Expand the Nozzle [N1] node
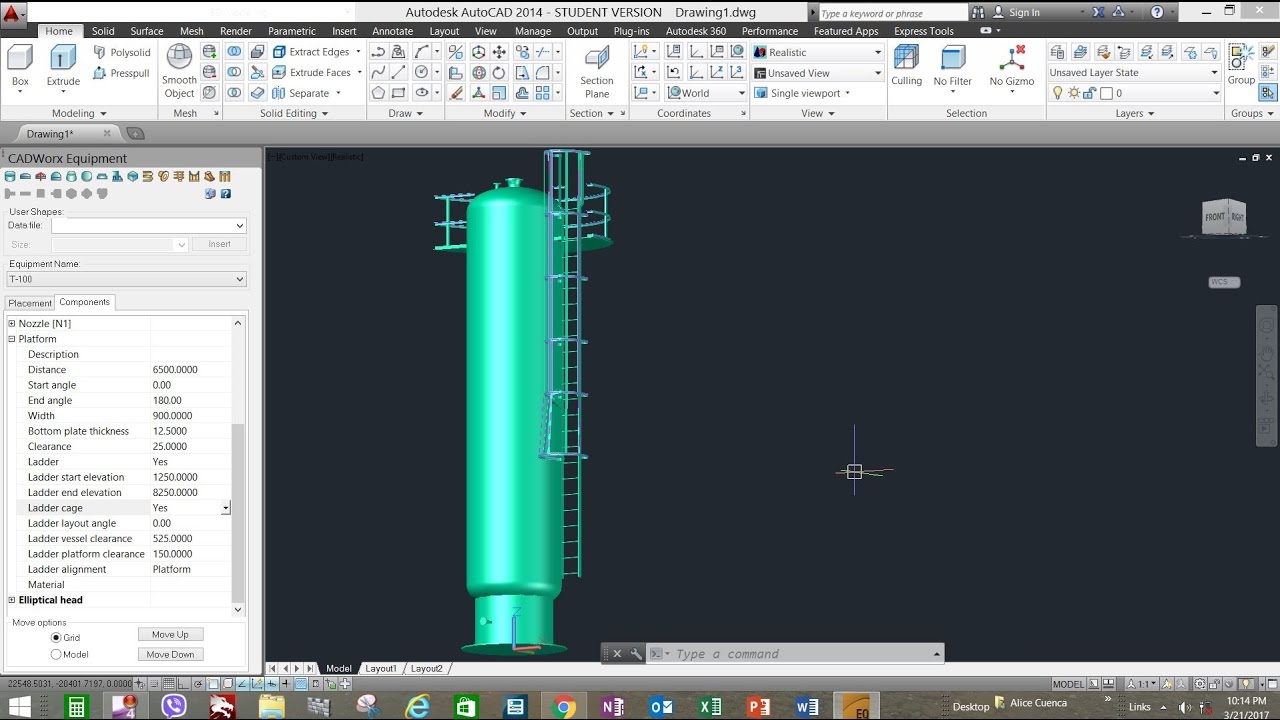Image resolution: width=1280 pixels, height=720 pixels. coord(12,323)
